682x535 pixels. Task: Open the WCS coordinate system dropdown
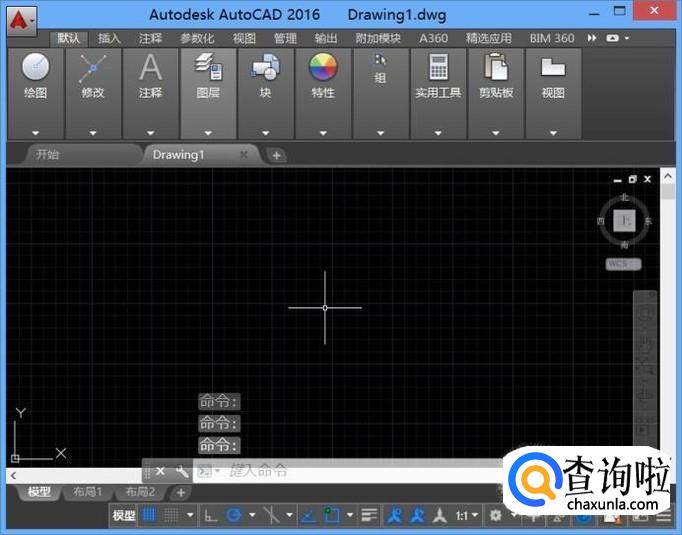(623, 264)
